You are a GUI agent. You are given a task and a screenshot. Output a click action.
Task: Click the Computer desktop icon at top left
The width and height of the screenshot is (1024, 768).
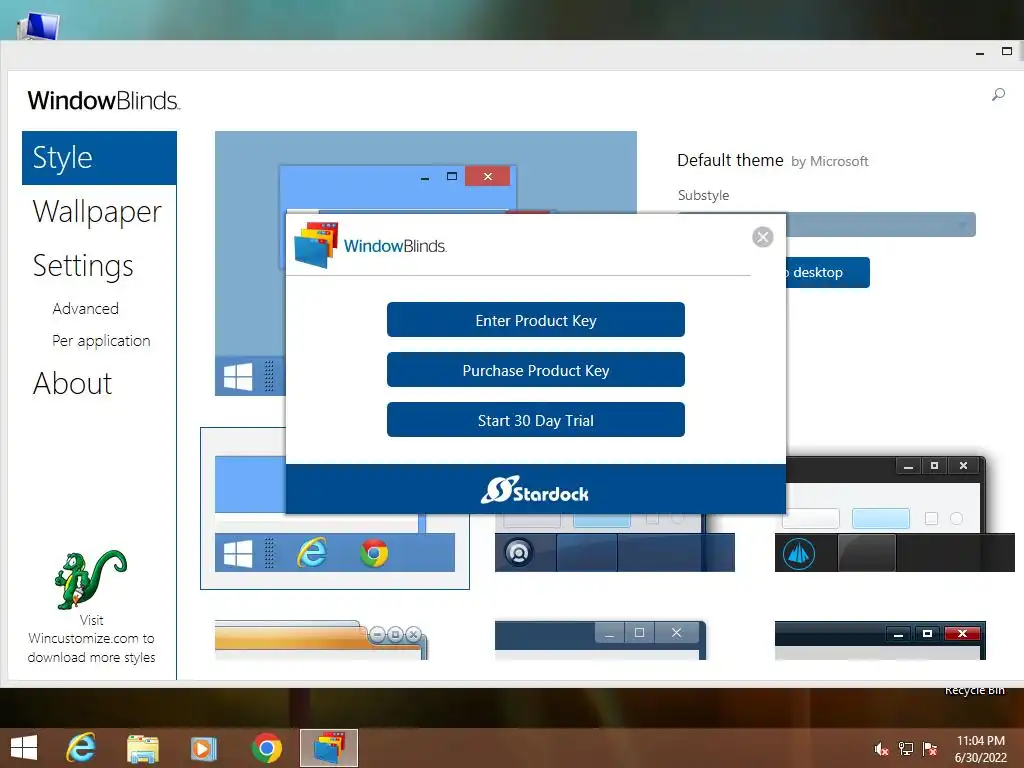[x=38, y=26]
